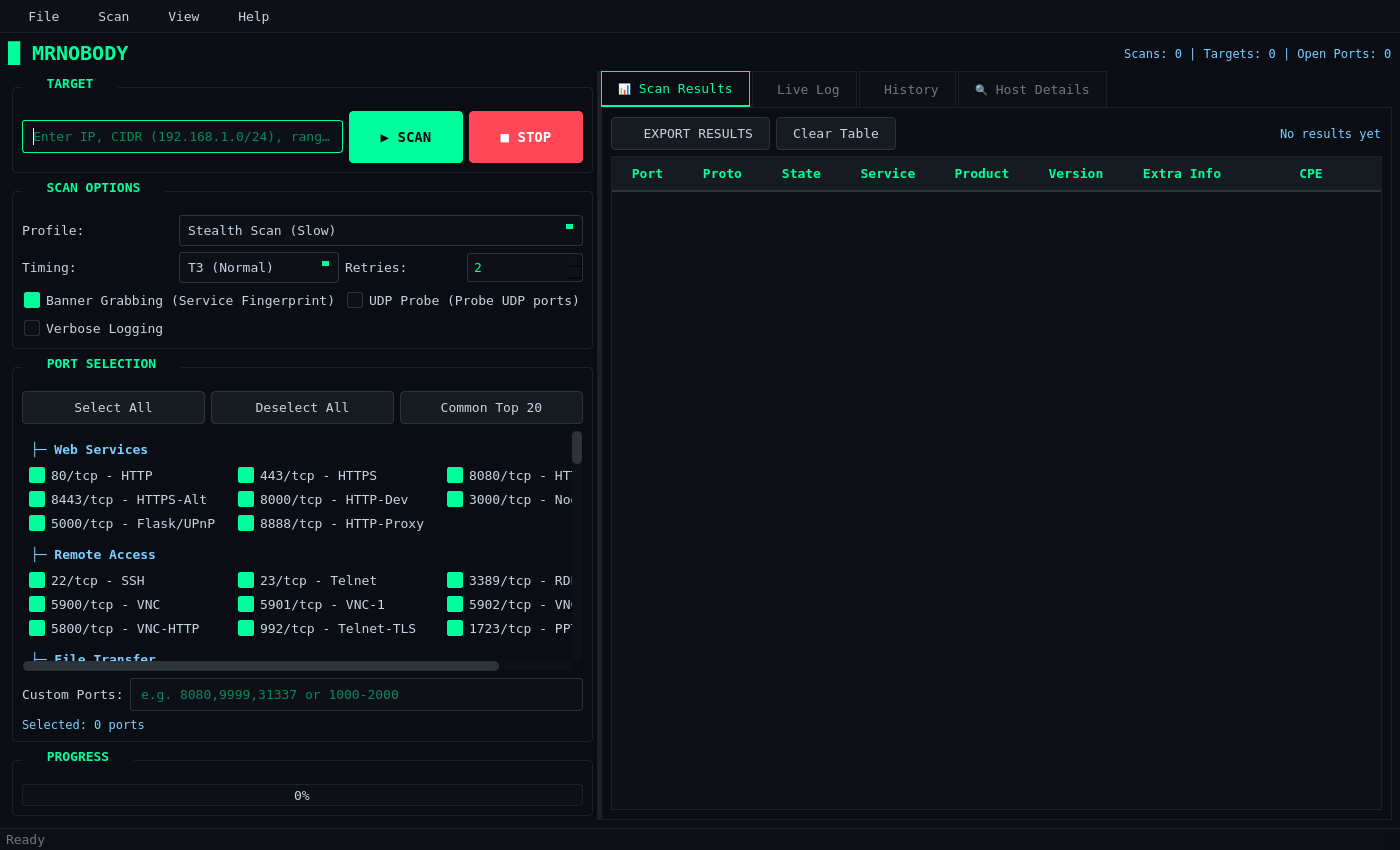Click the 0% progress bar
This screenshot has height=850, width=1400.
click(x=302, y=795)
